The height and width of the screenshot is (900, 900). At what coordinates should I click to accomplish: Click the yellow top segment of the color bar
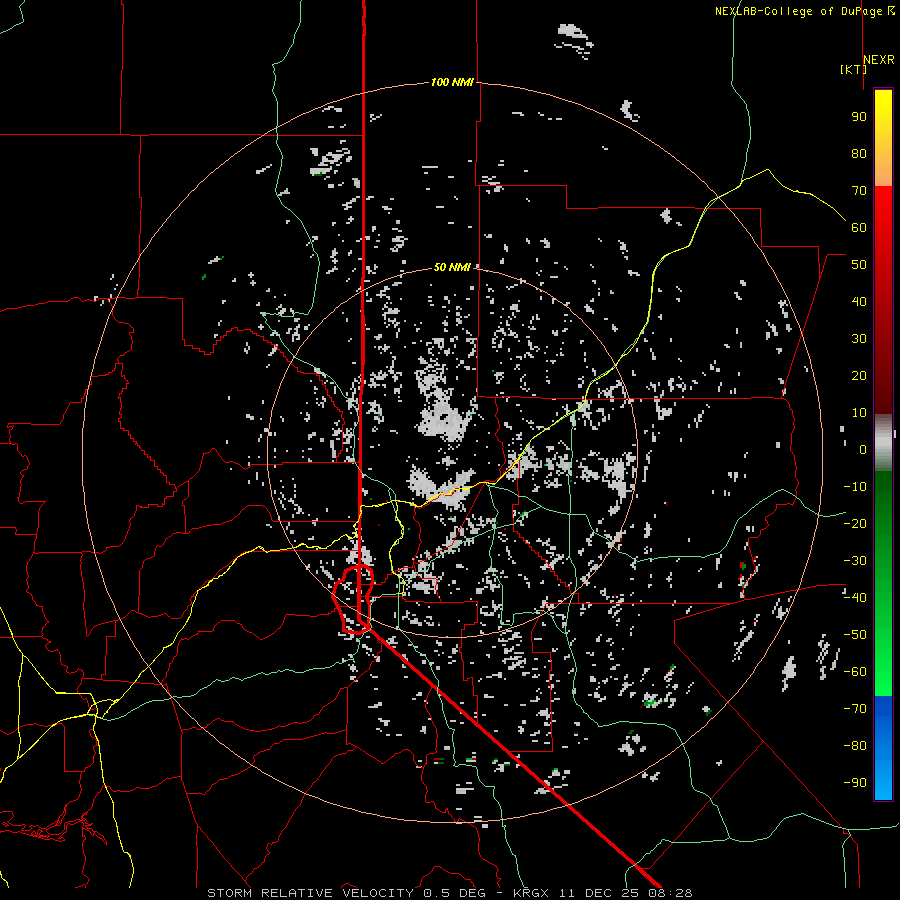tap(883, 138)
